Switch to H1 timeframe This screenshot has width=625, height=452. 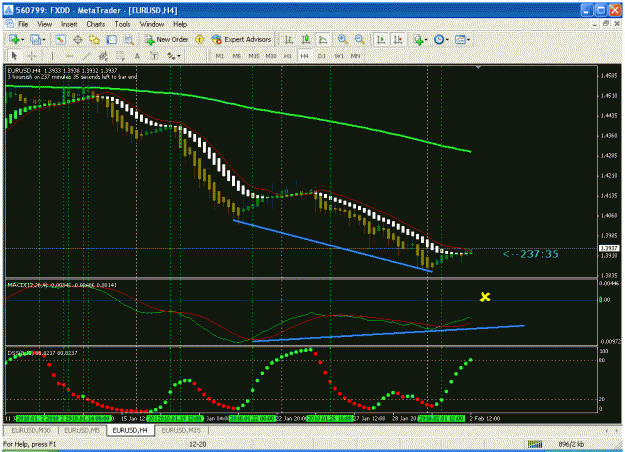pos(287,56)
